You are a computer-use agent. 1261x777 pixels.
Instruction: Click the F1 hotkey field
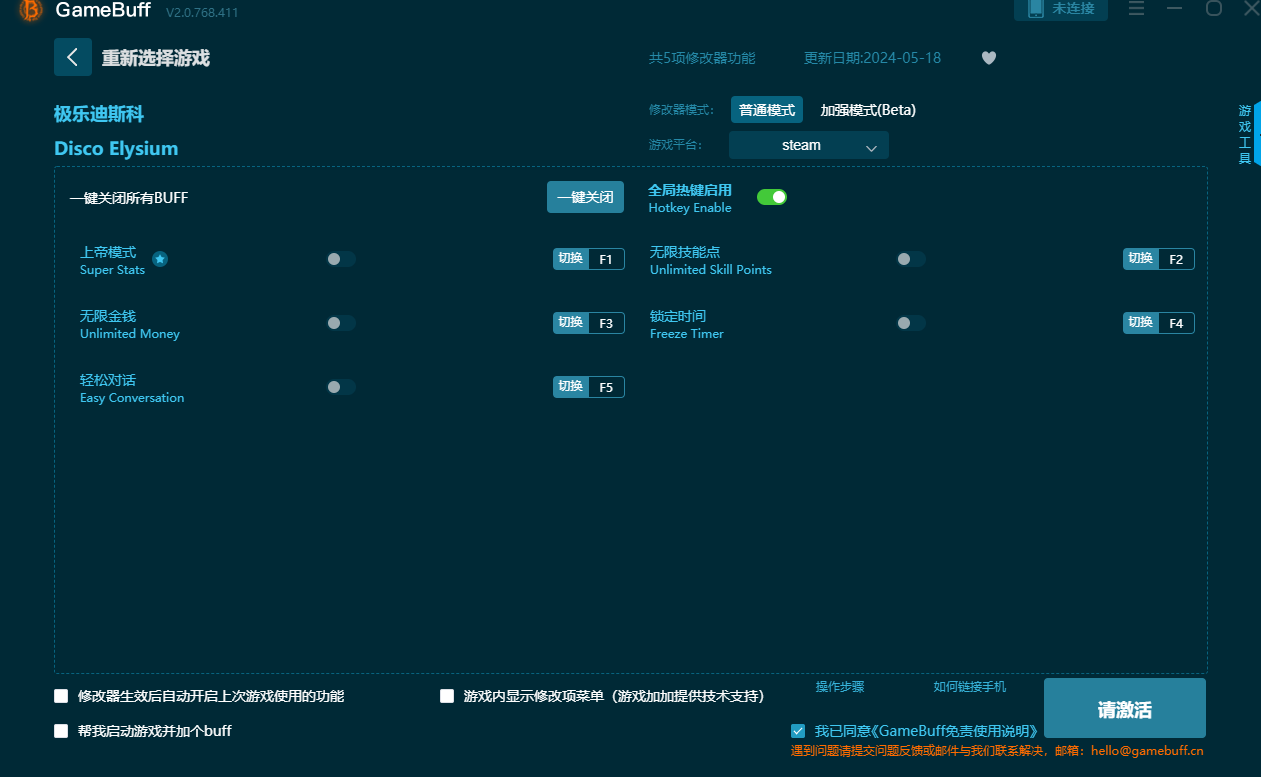click(x=606, y=259)
